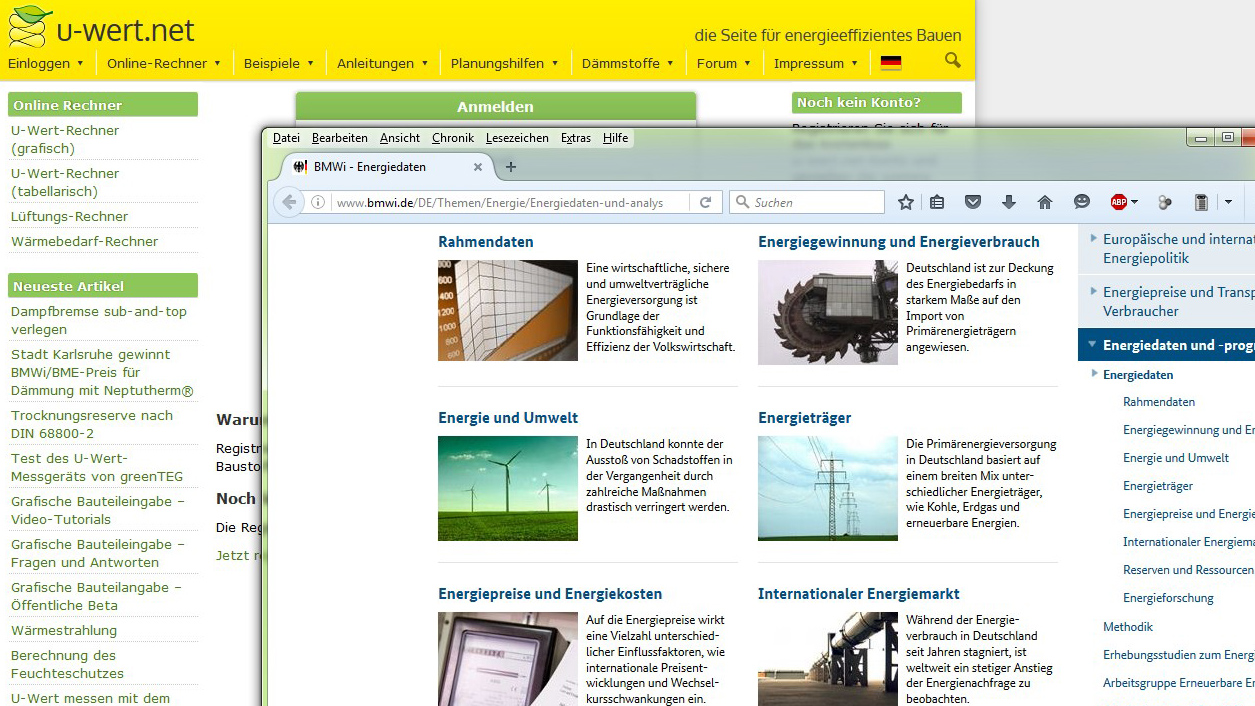Open Hilfe menu in Firefox
Screen dimensions: 1255x706
pos(616,138)
